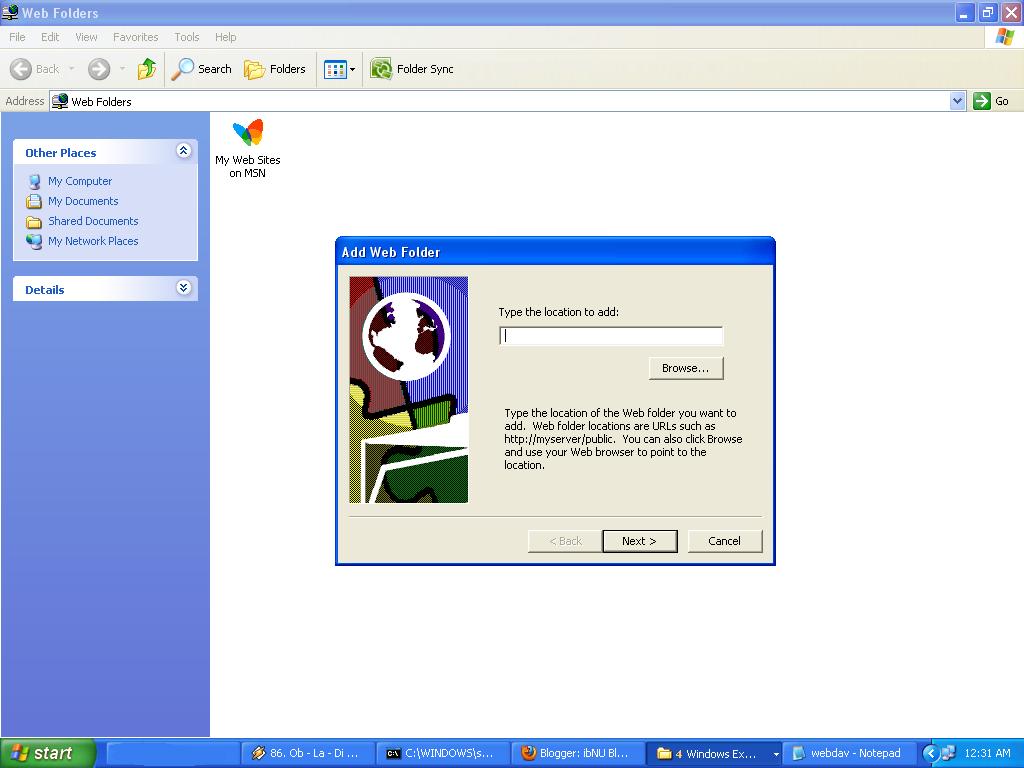Click Browse in Add Web Folder dialog
Image resolution: width=1024 pixels, height=768 pixels.
(x=686, y=368)
